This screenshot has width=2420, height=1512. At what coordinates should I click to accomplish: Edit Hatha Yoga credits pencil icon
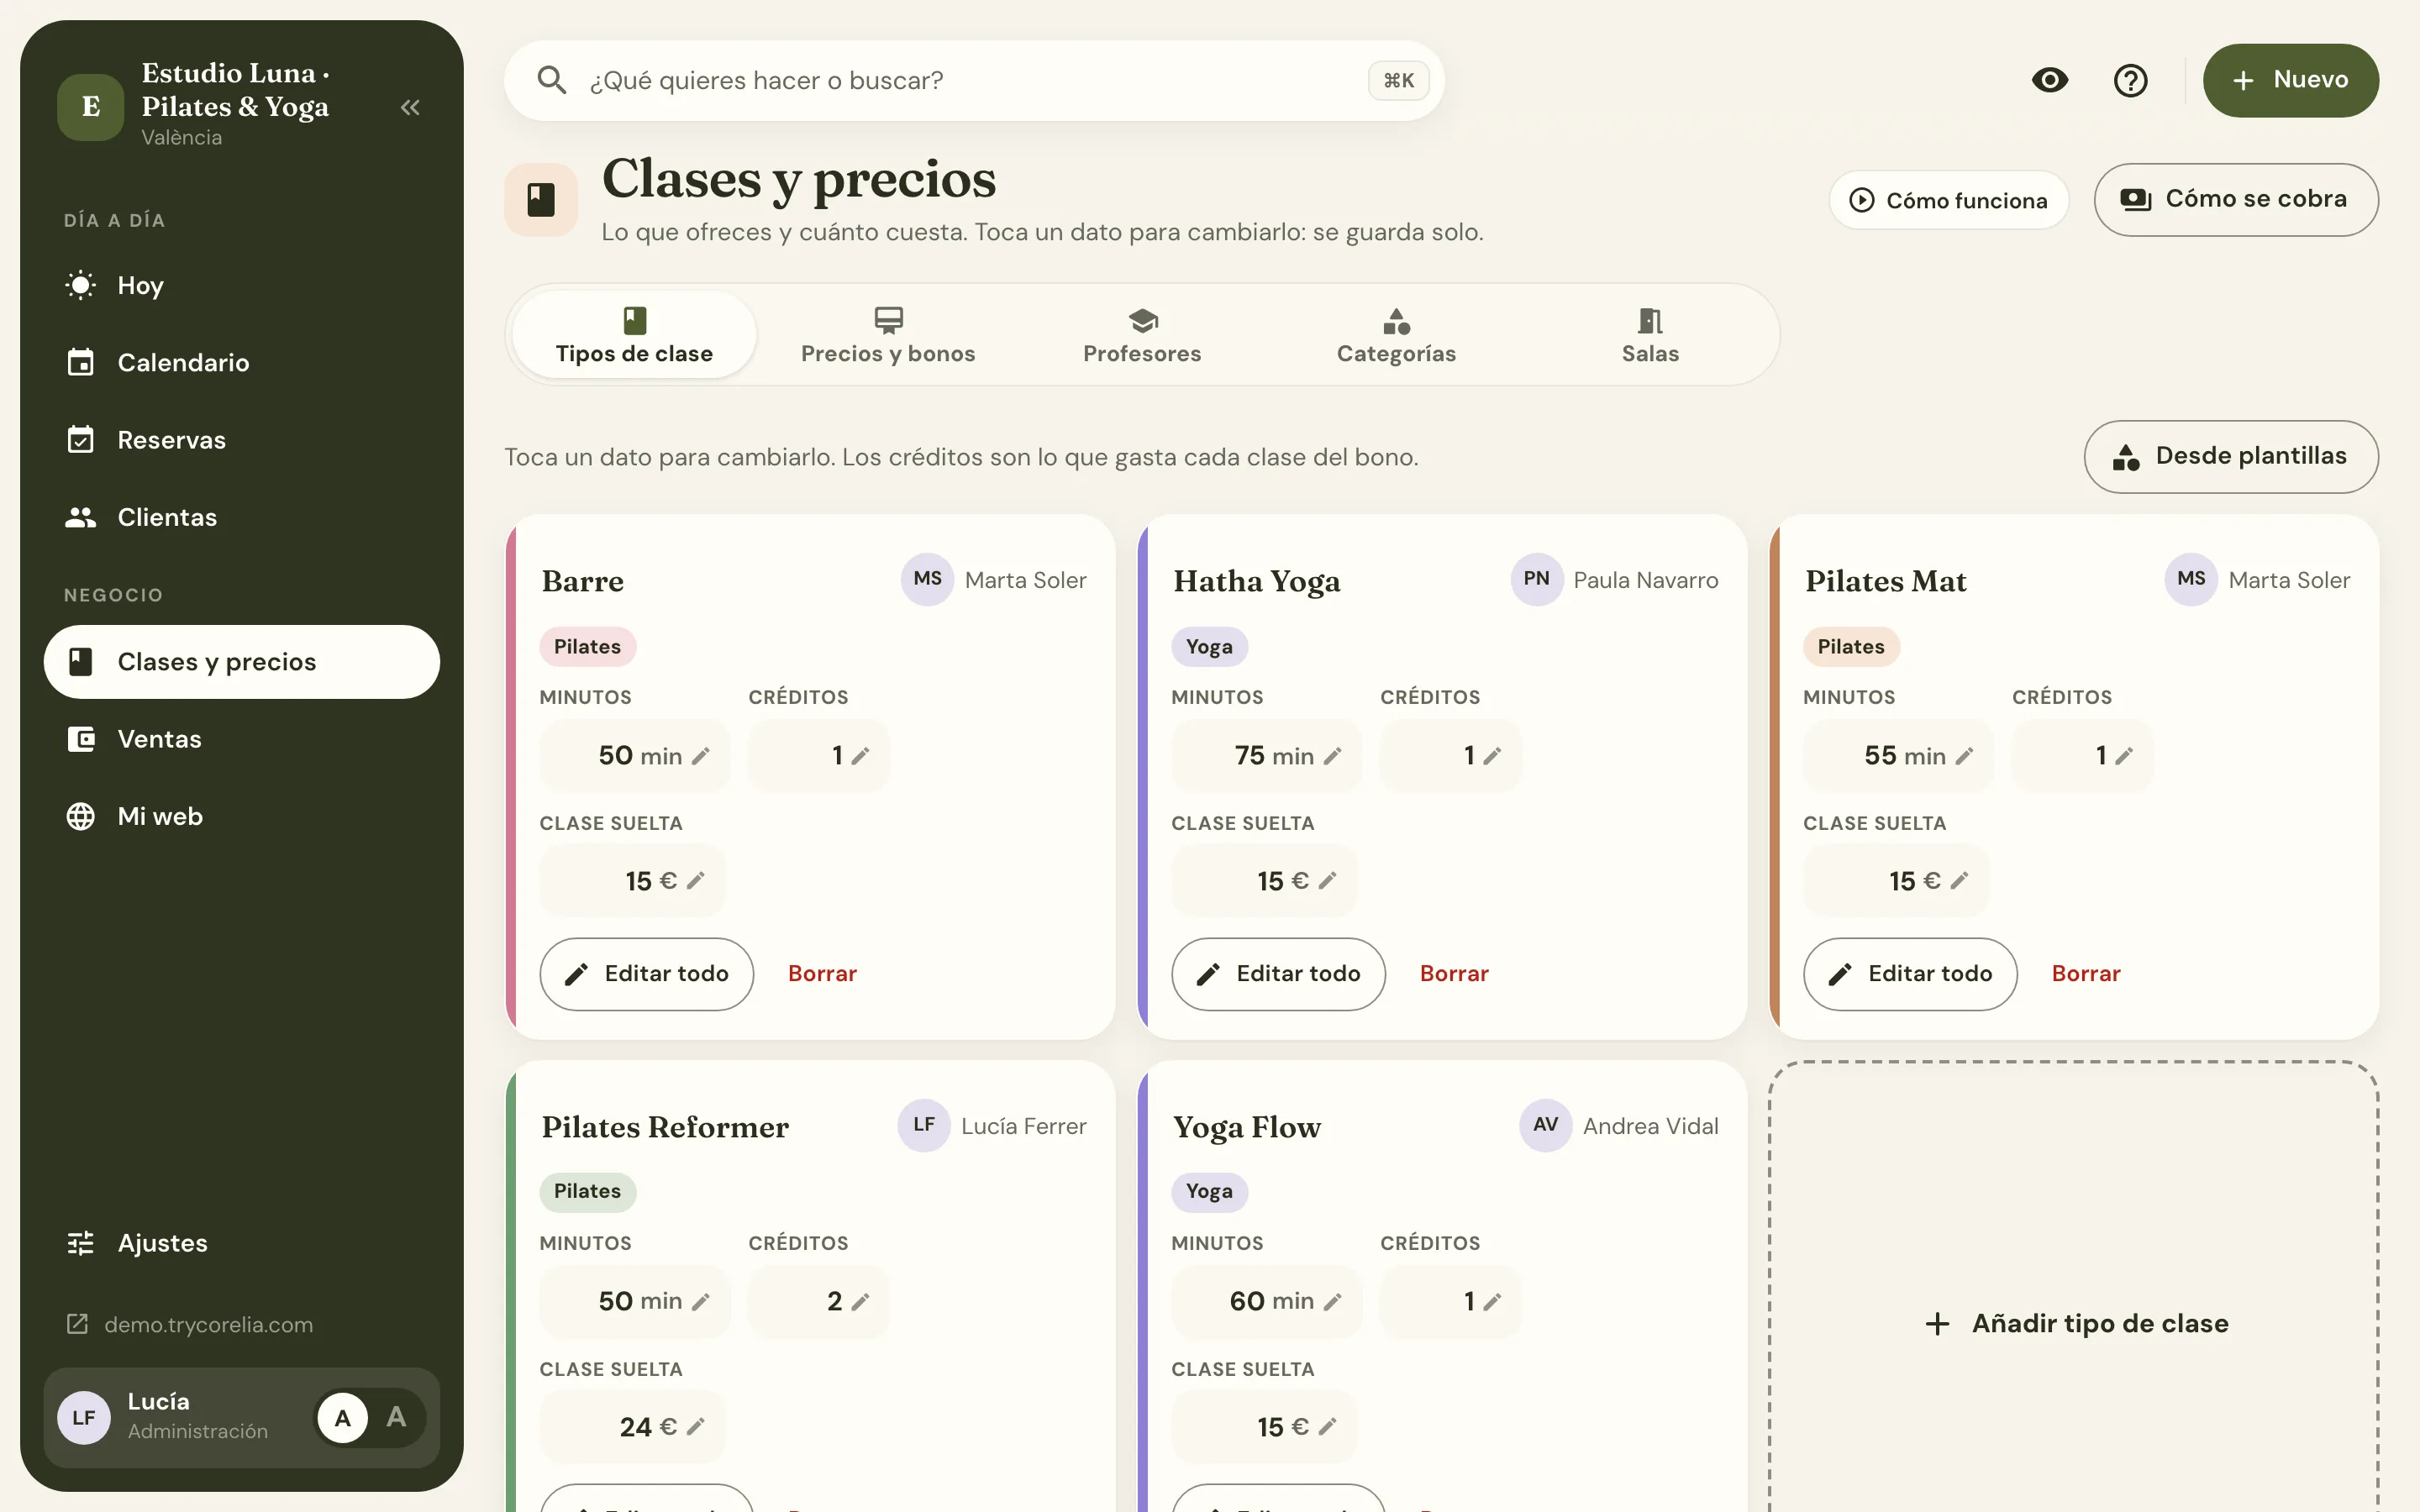[x=1492, y=756]
